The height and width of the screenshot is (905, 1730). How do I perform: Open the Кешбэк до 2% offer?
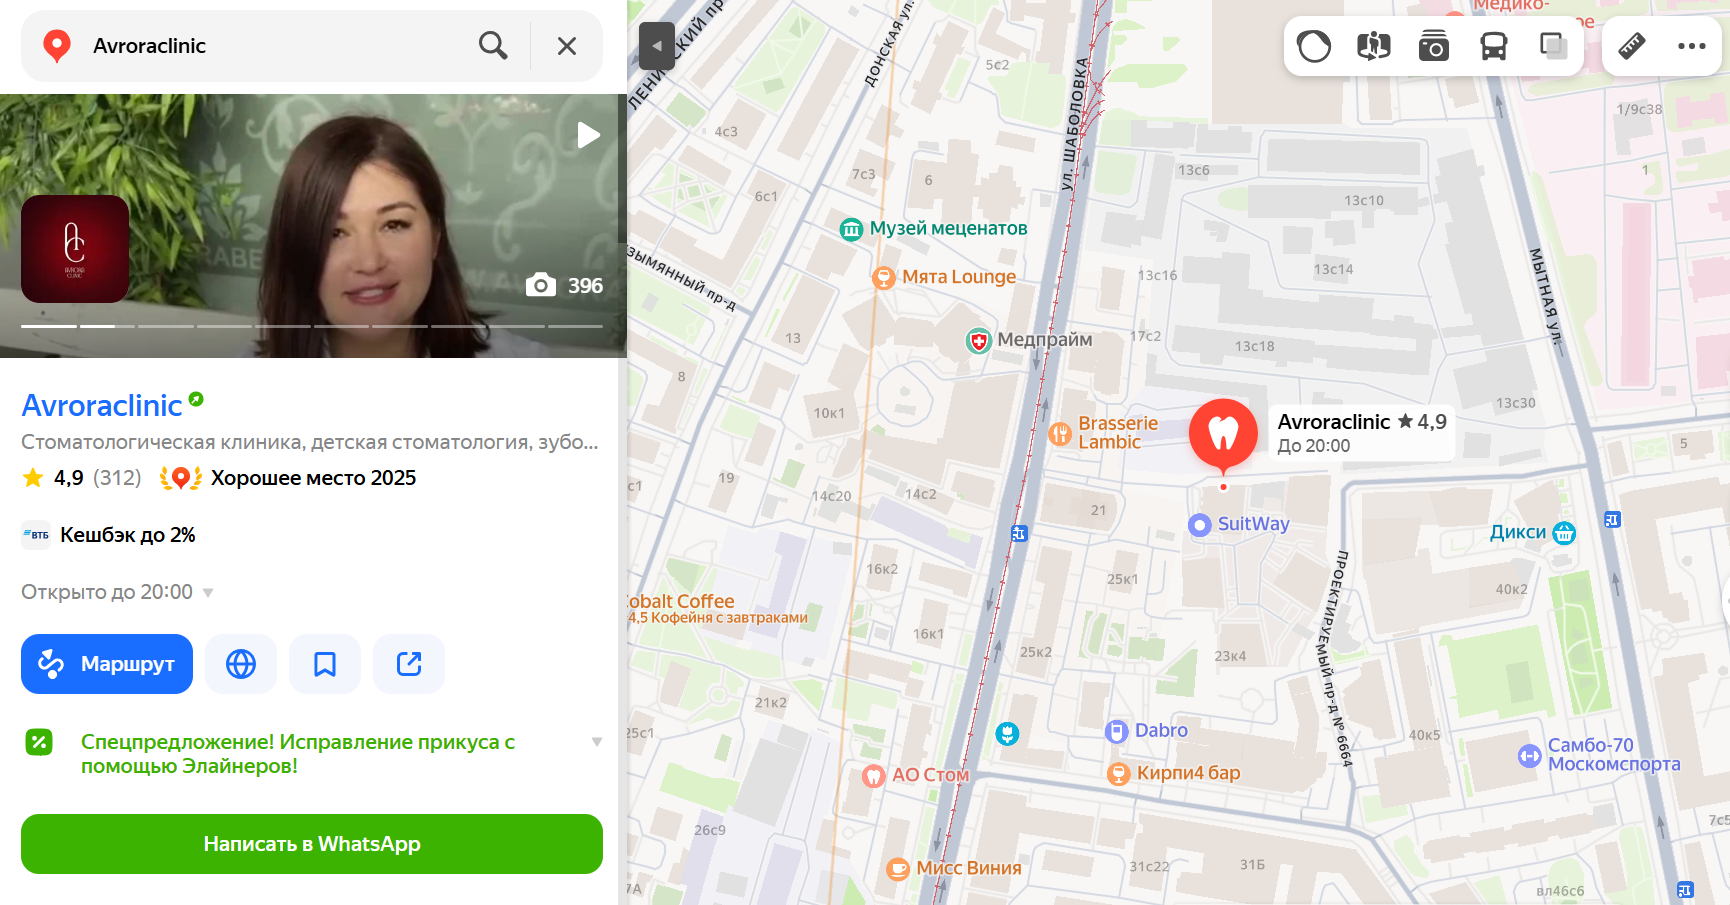[x=109, y=535]
